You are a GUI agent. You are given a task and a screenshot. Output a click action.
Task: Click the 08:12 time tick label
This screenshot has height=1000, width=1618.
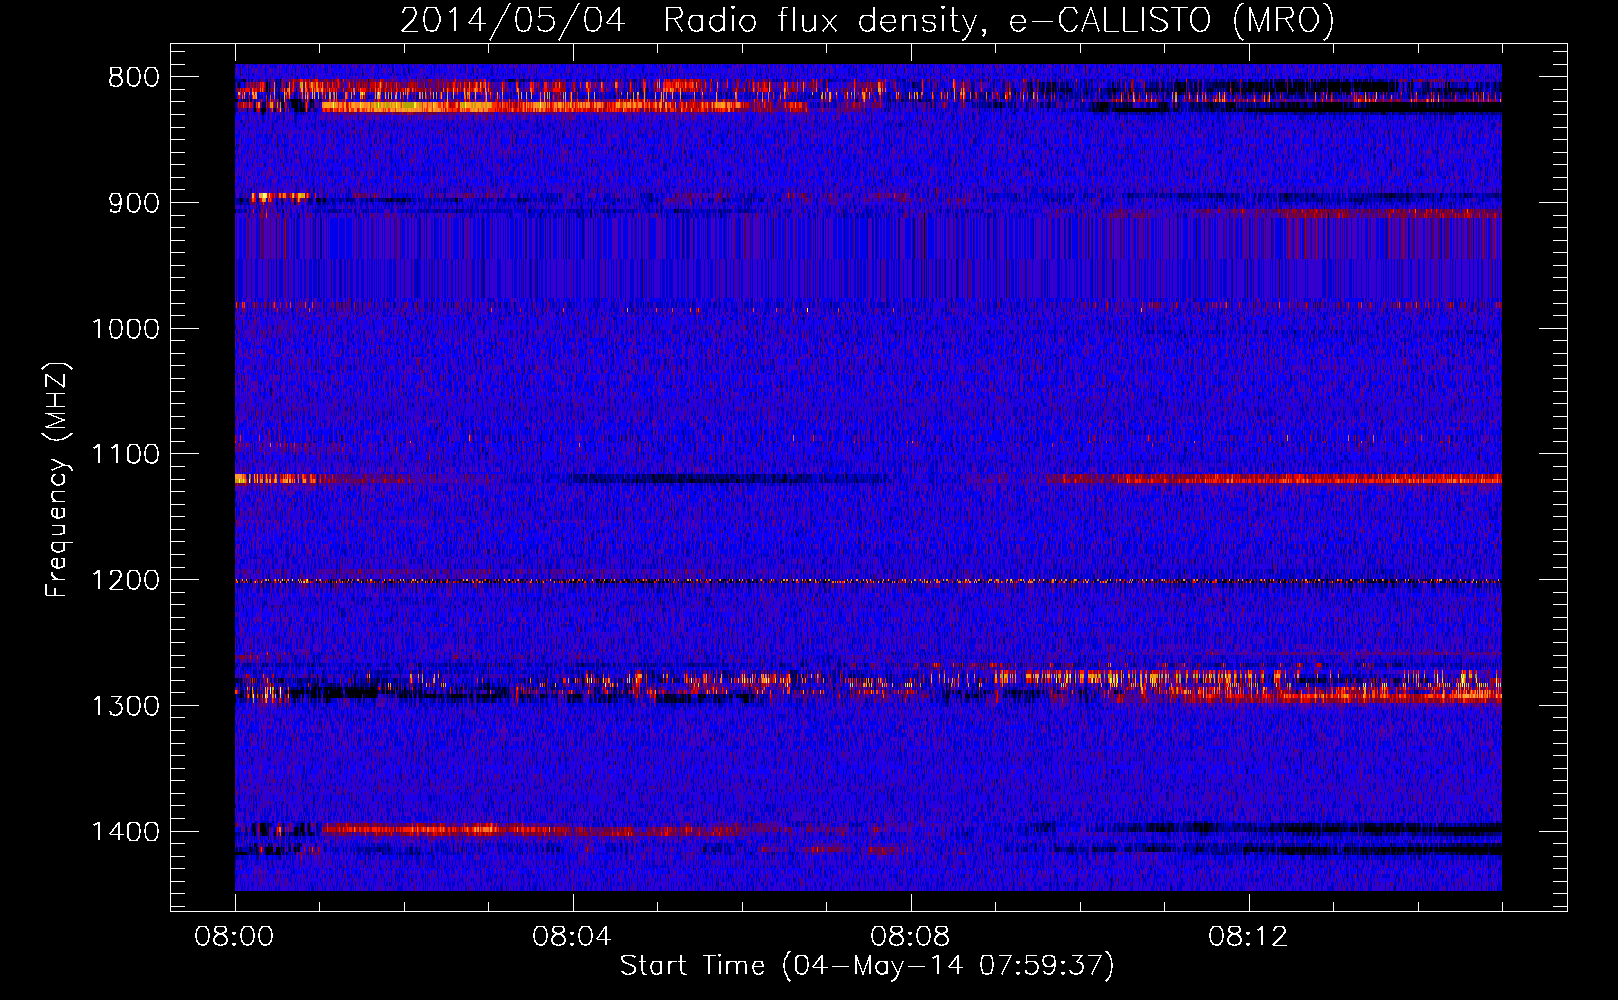[x=1248, y=937]
